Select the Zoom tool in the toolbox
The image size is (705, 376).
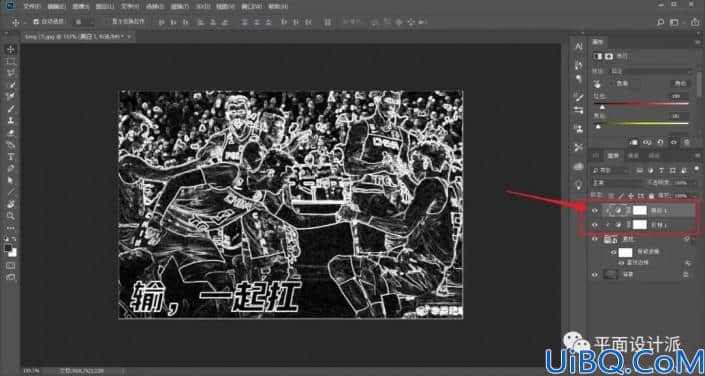click(x=12, y=216)
